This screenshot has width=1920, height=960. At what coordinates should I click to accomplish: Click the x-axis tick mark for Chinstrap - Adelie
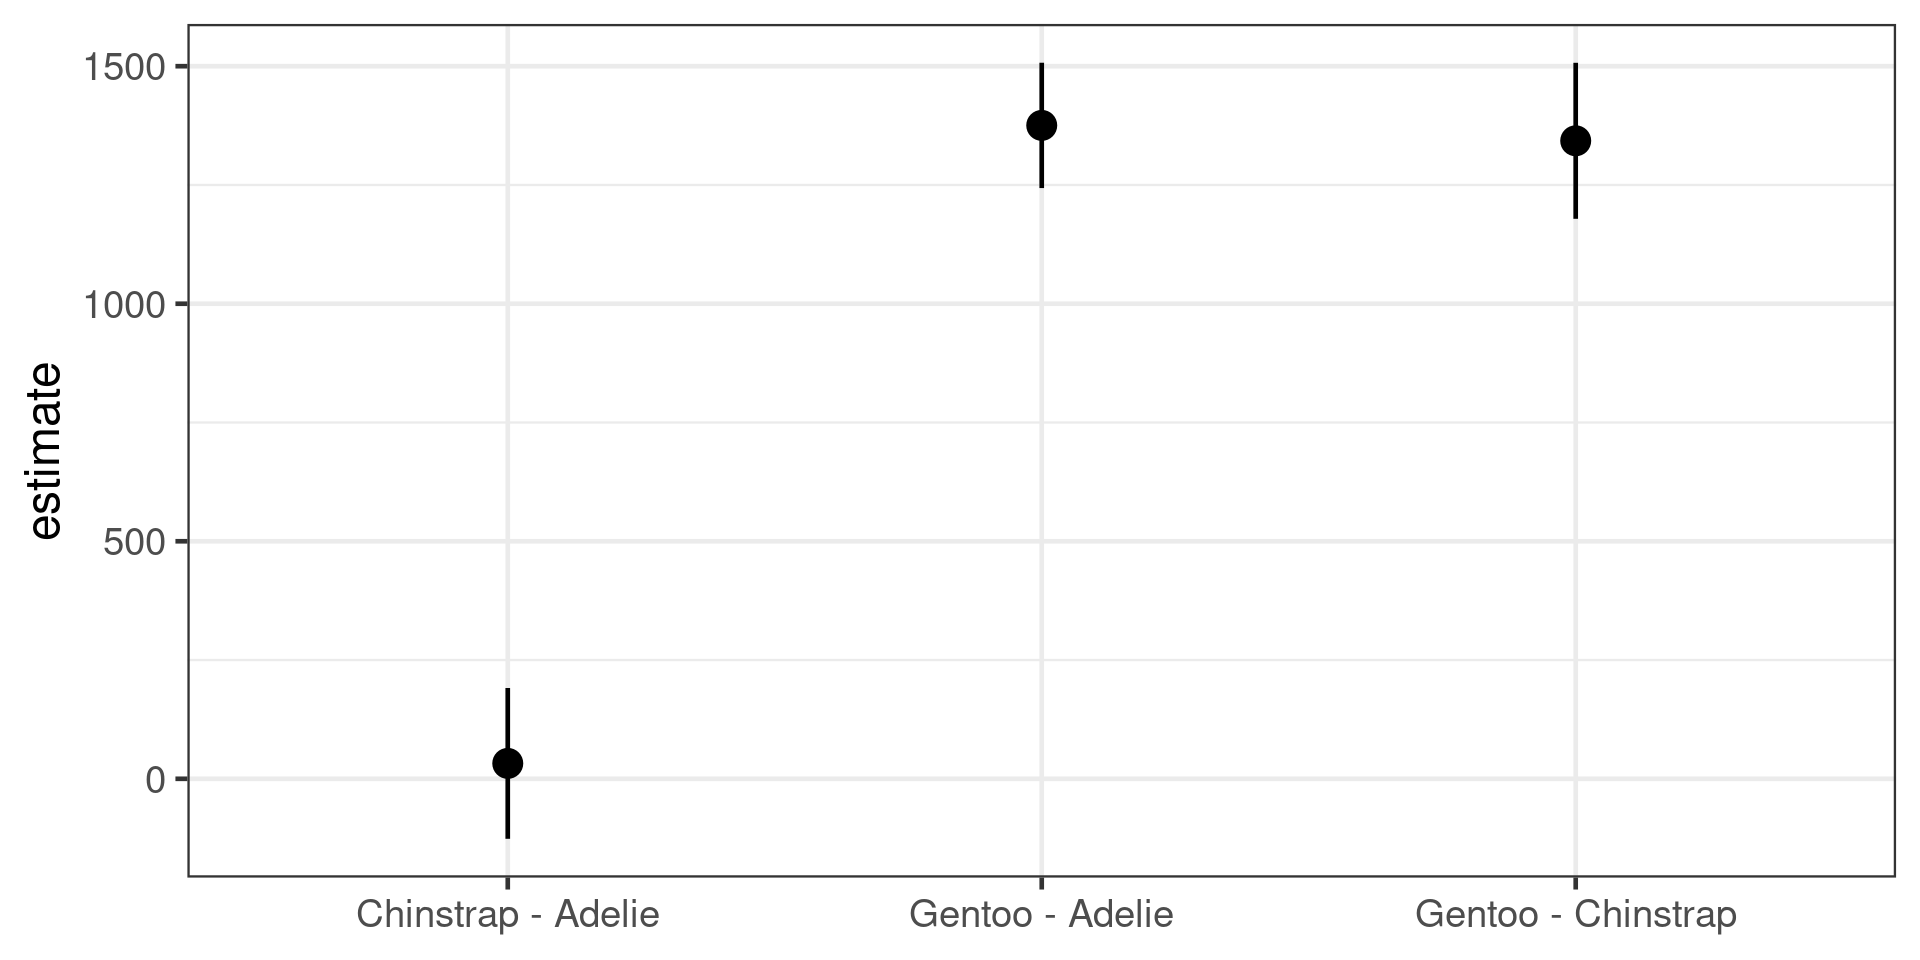coord(508,883)
